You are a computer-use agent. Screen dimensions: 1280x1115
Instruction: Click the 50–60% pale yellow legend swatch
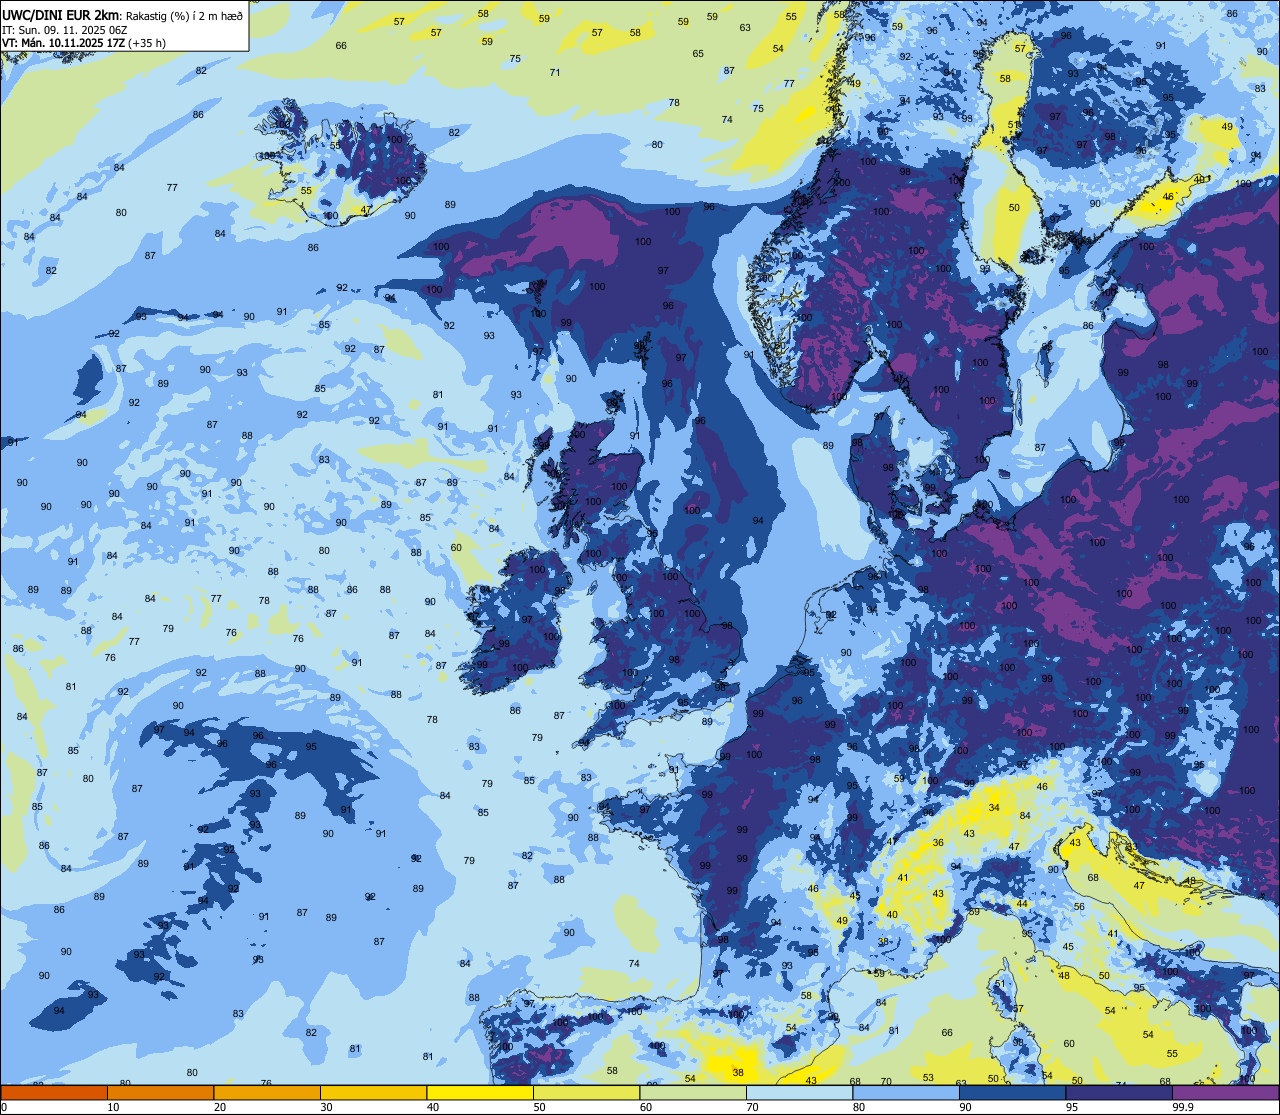click(586, 1092)
